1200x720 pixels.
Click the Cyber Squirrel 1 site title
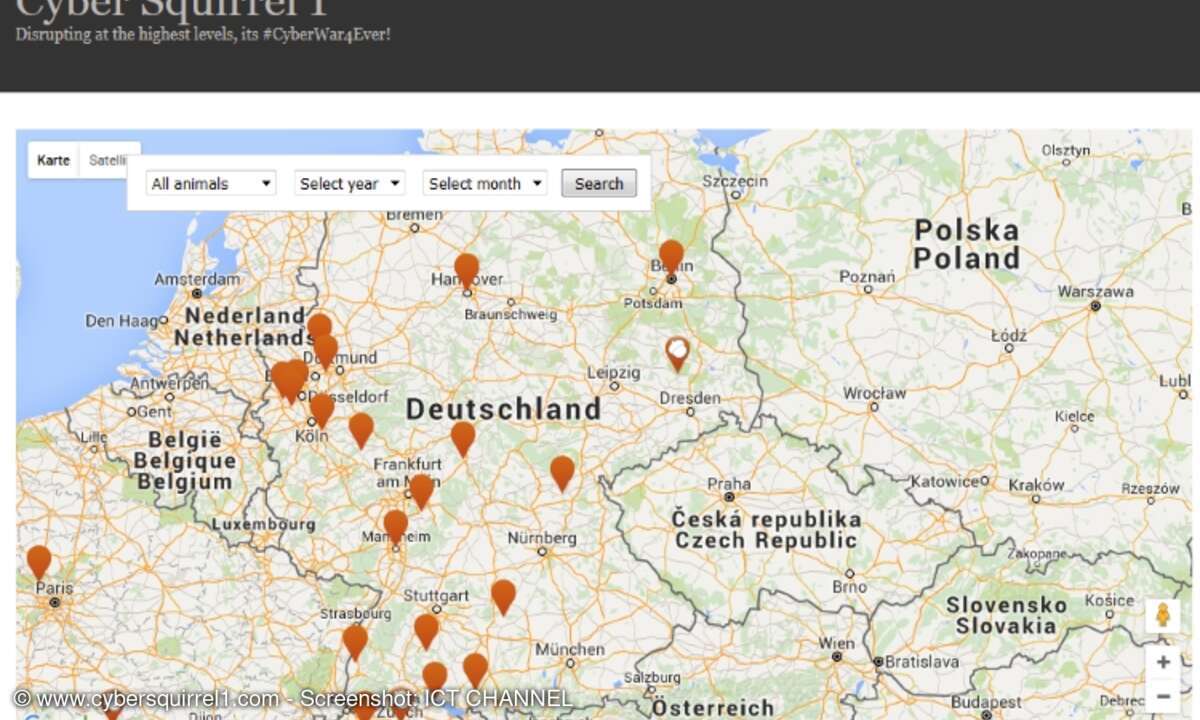tap(172, 8)
